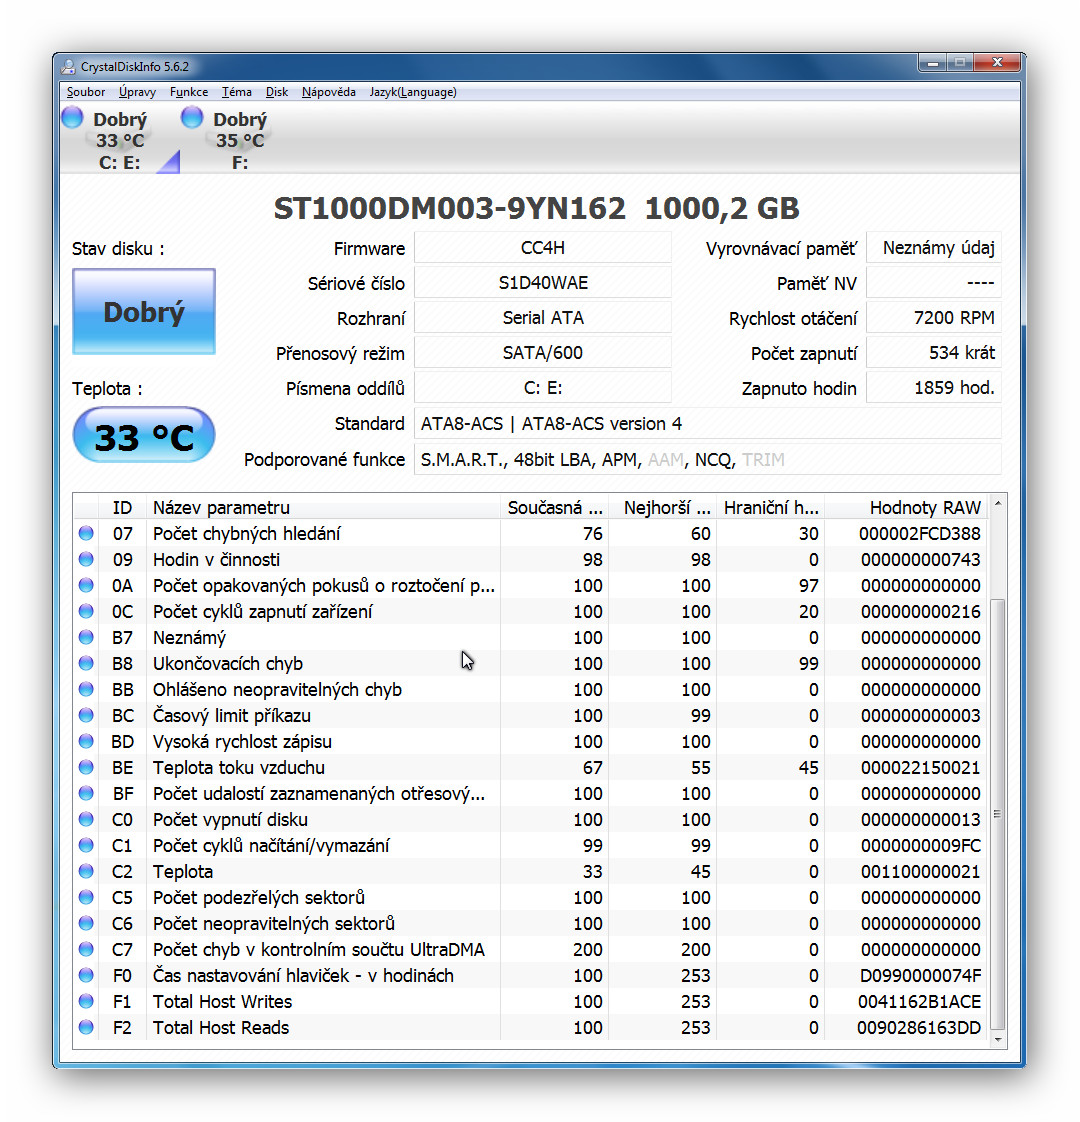Click the 1859 hod. power-on hours field

[x=934, y=388]
